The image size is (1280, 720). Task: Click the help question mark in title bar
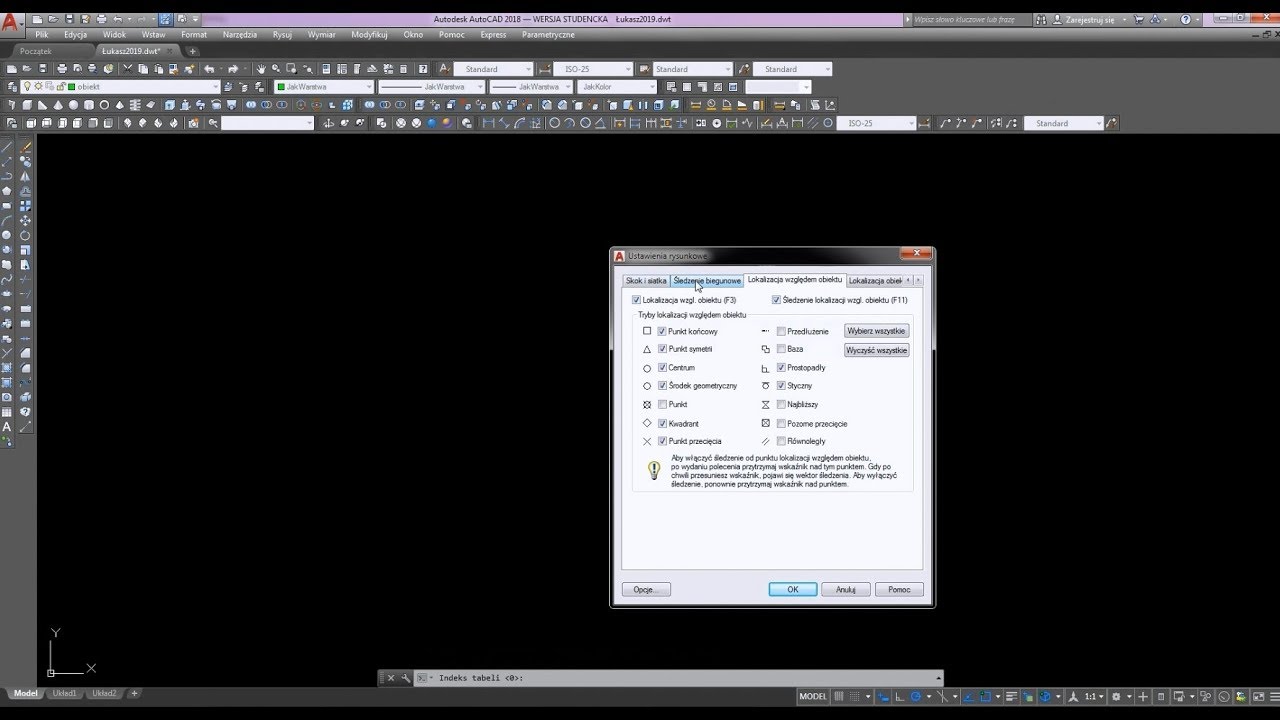coord(1186,20)
